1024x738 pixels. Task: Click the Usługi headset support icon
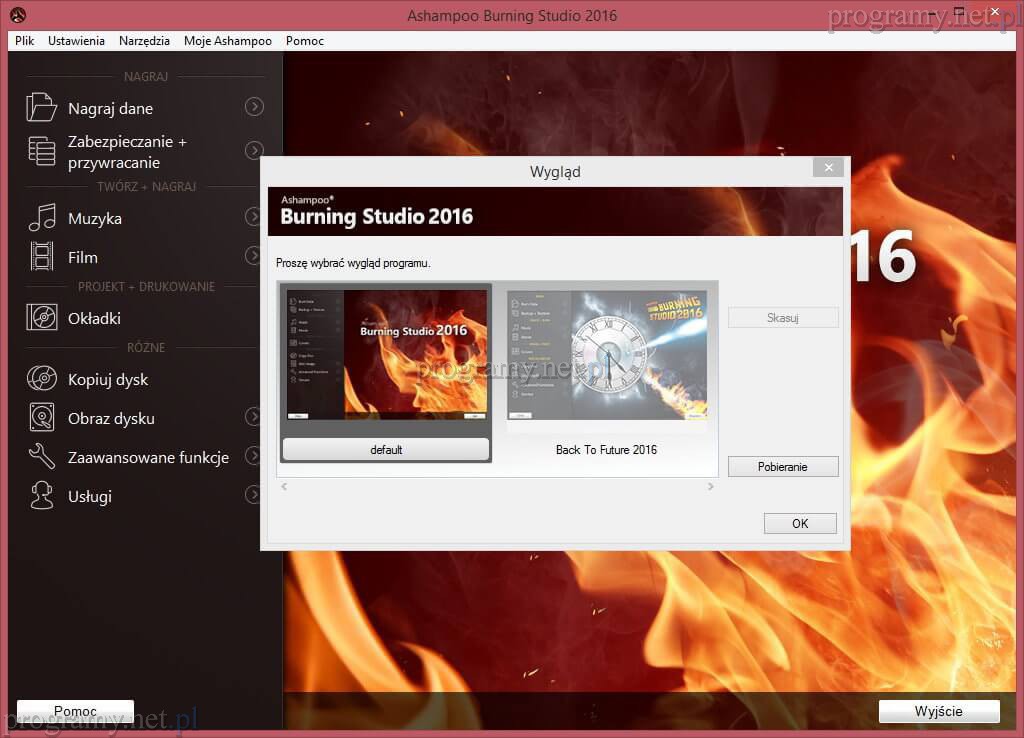point(41,496)
